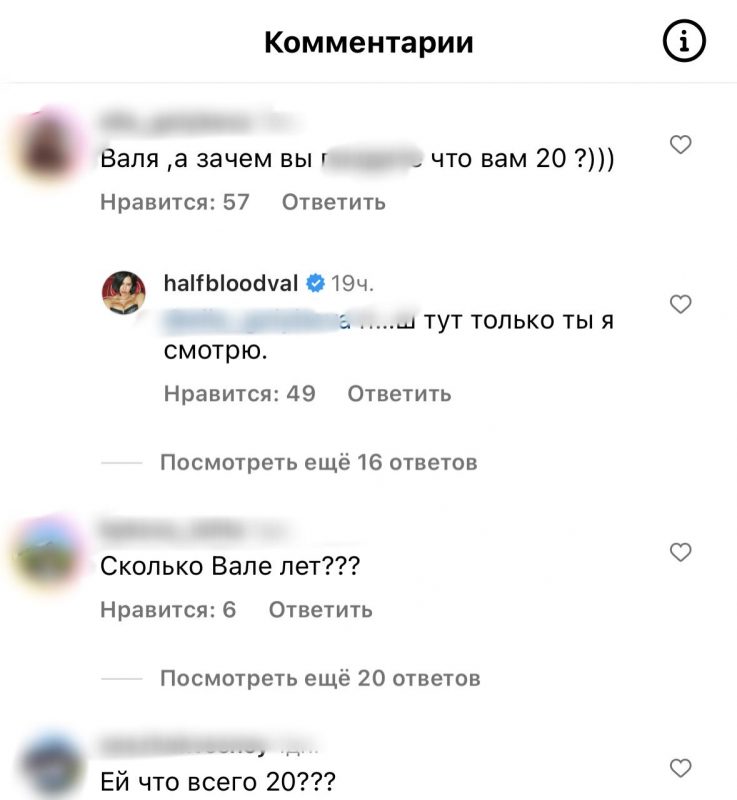Open the blurred avatar beside "Сколько Вале лет???"

(x=47, y=554)
